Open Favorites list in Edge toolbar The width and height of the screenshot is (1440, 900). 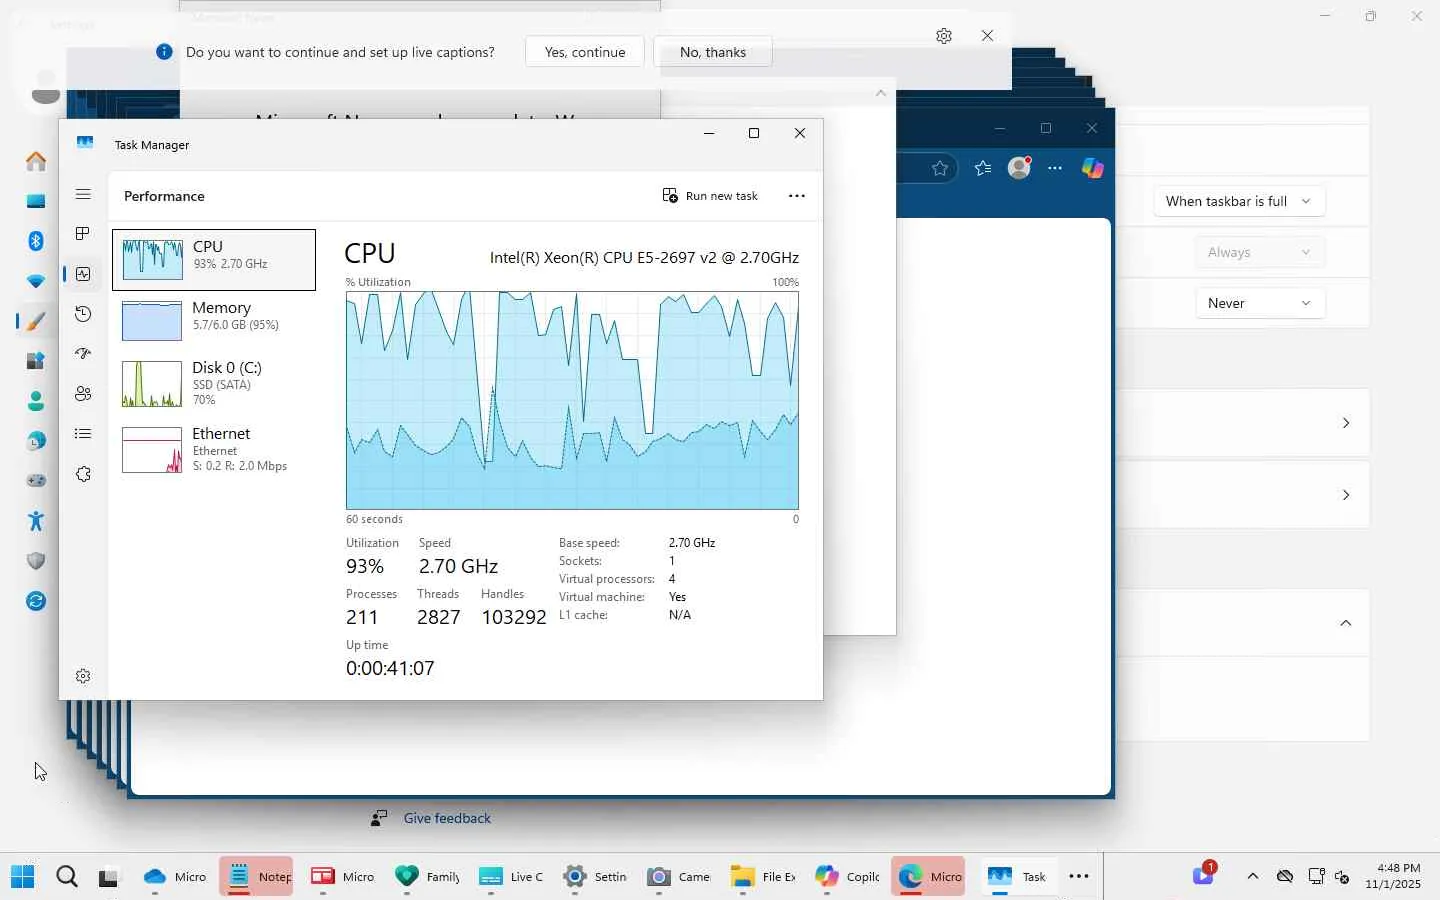(983, 168)
